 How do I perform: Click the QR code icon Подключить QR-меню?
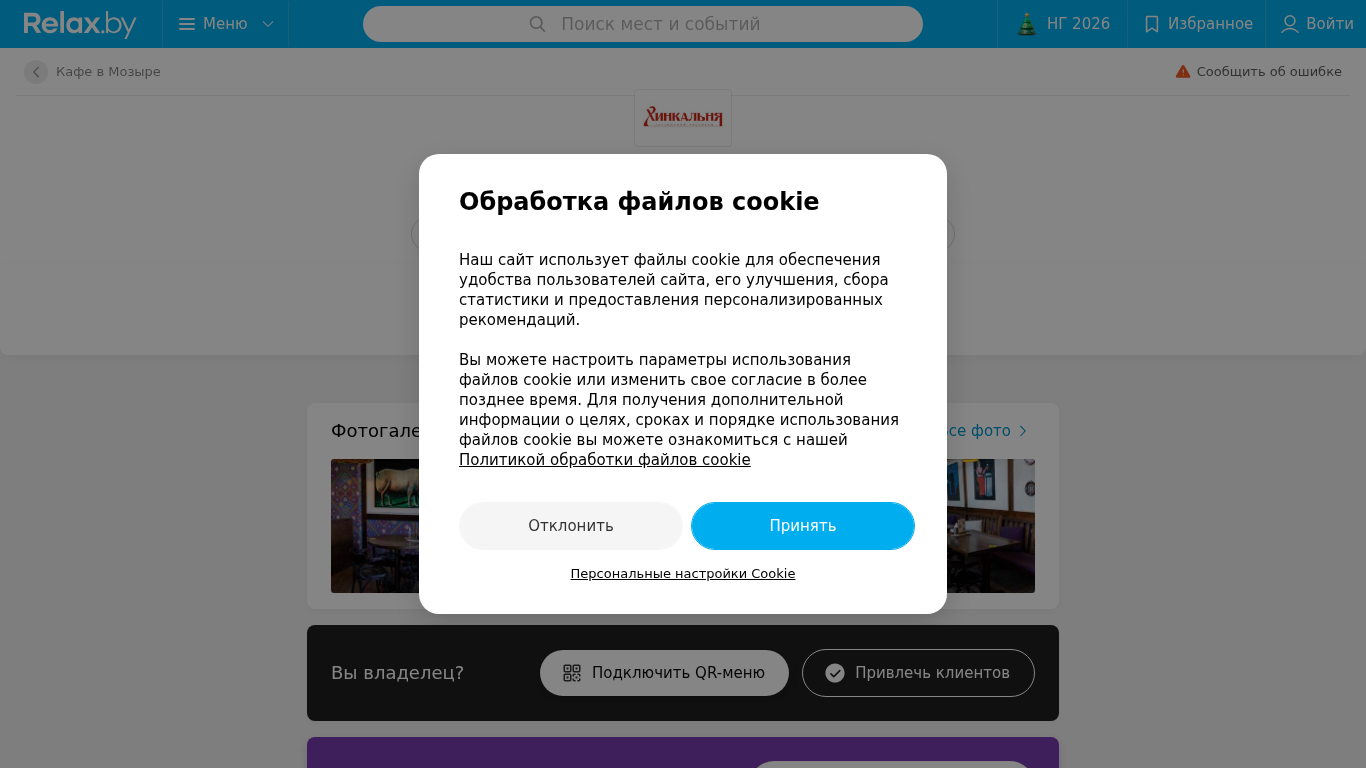pos(572,673)
